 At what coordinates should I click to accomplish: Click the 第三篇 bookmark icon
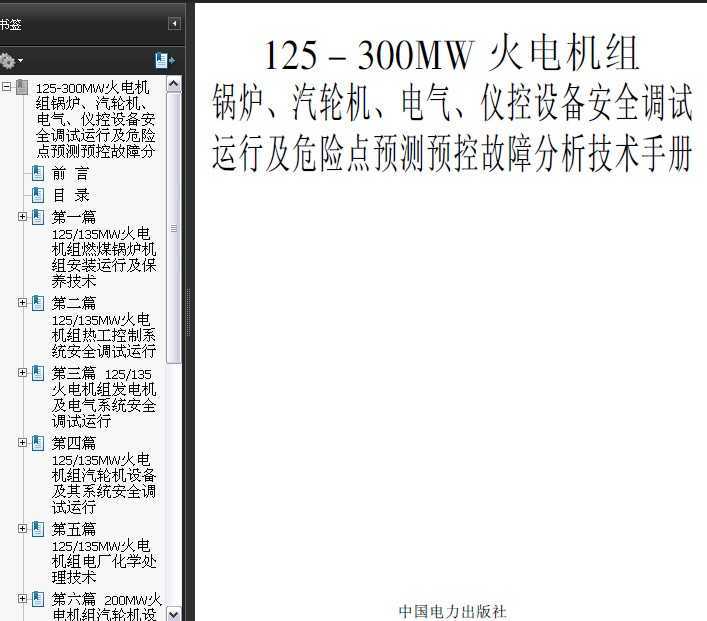pos(38,373)
